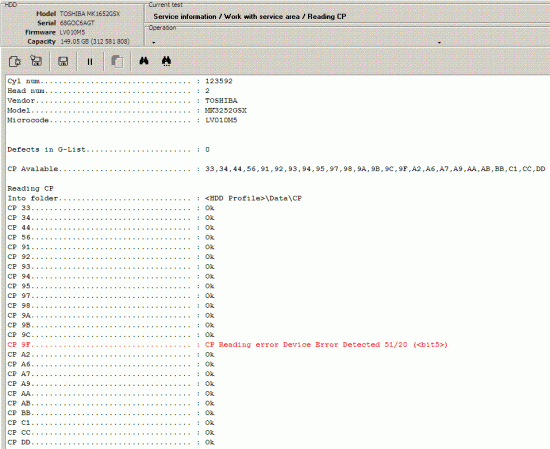Select the serial number 68GOC6AGT
This screenshot has width=550, height=449.
[x=77, y=23]
